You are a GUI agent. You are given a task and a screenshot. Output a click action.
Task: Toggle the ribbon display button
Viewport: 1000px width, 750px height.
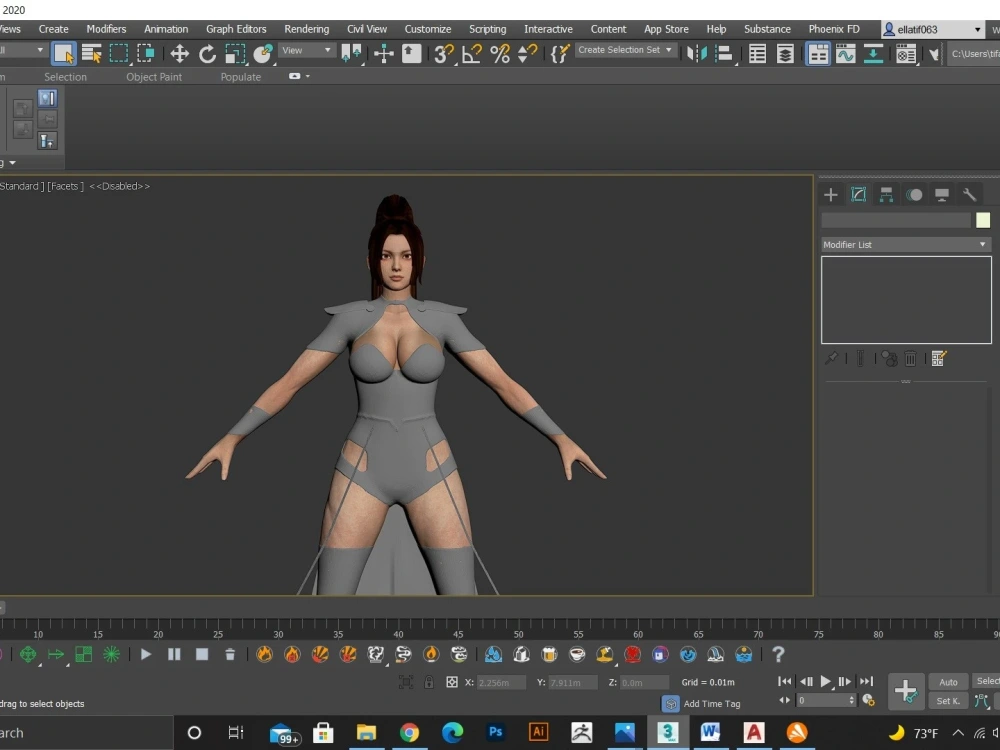click(x=818, y=54)
